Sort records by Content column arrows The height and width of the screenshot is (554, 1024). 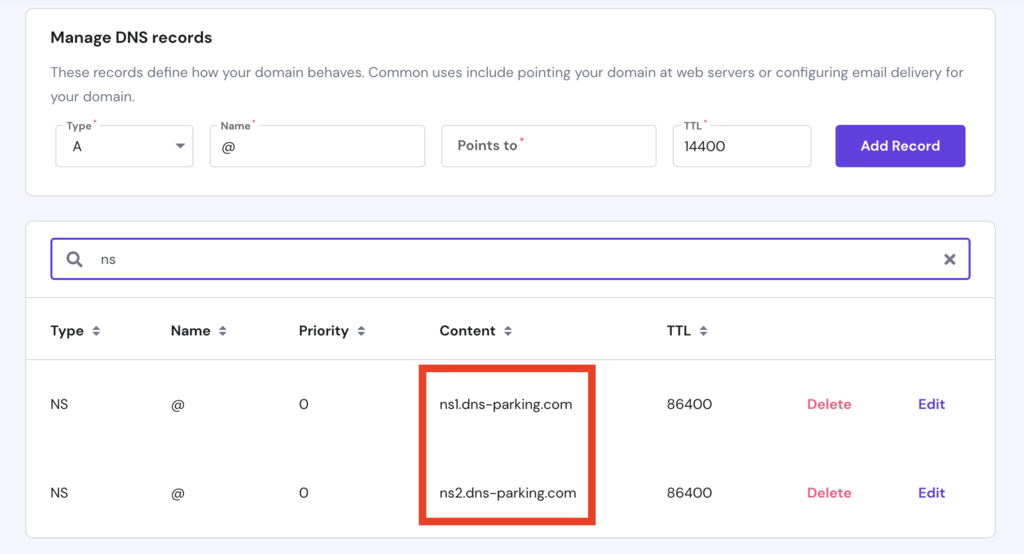pyautogui.click(x=508, y=331)
